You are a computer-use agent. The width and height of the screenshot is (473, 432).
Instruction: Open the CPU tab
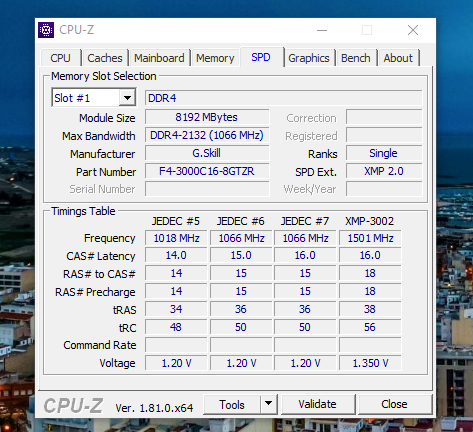point(60,58)
